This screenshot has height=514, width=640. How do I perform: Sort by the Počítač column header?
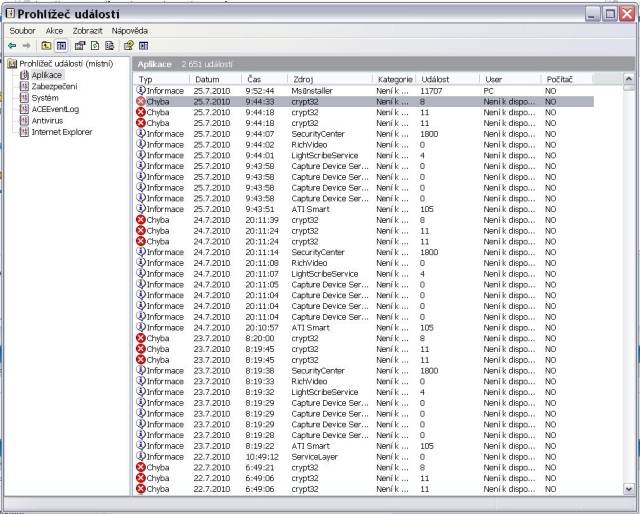coord(567,79)
